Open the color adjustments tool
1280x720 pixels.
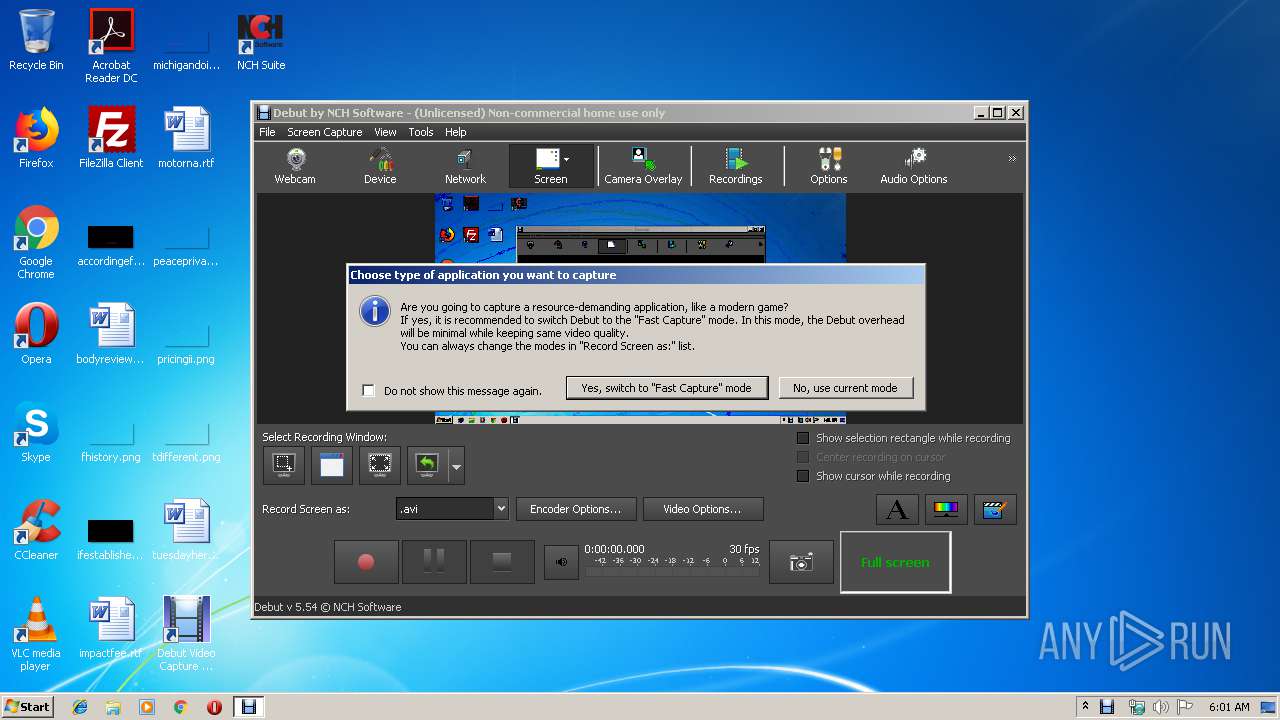point(946,509)
